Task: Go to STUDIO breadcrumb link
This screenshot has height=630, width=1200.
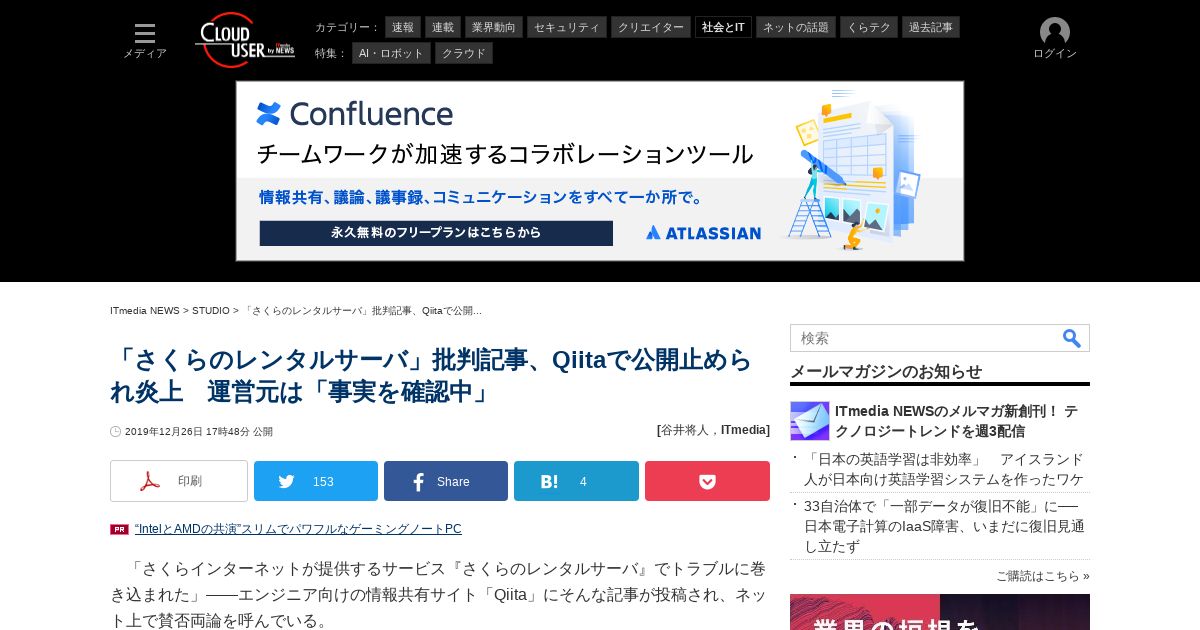Action: click(x=211, y=311)
